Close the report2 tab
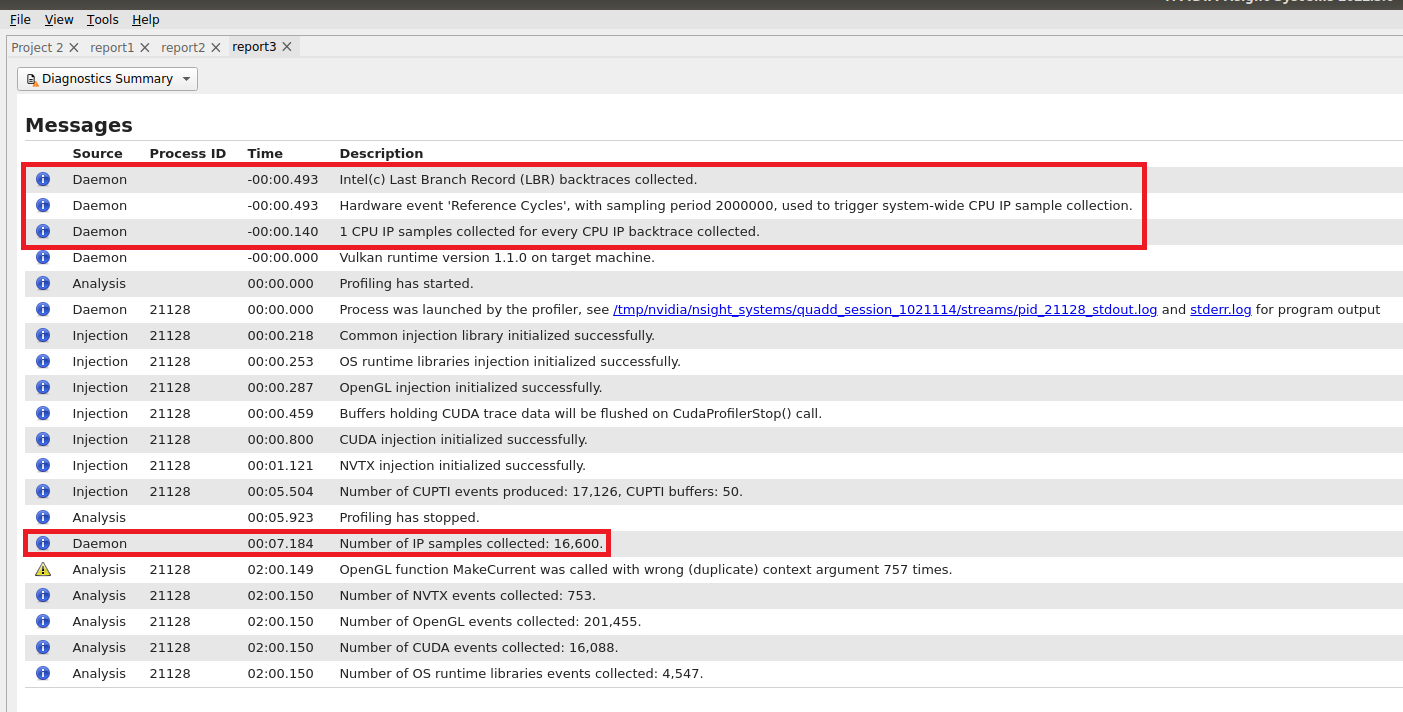1403x712 pixels. (x=216, y=46)
